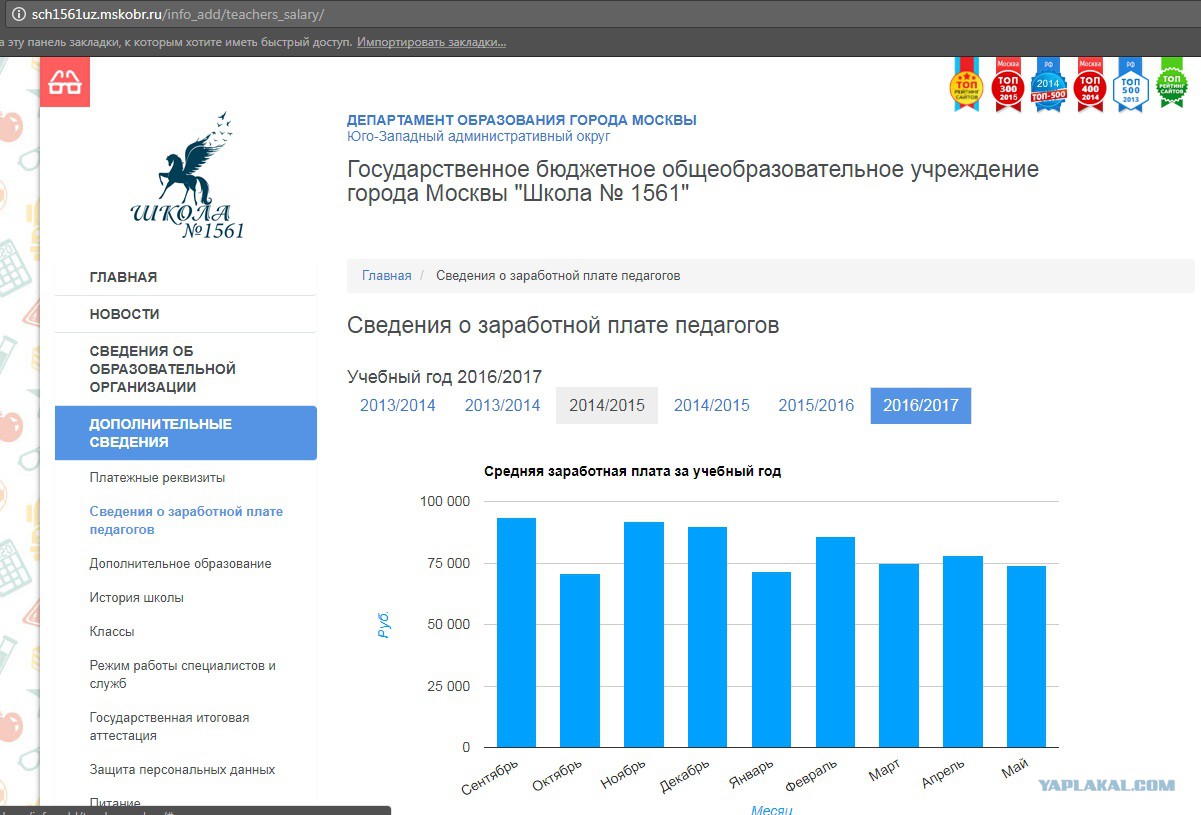This screenshot has width=1201, height=815.
Task: Open Классы sidebar link
Action: tap(111, 632)
